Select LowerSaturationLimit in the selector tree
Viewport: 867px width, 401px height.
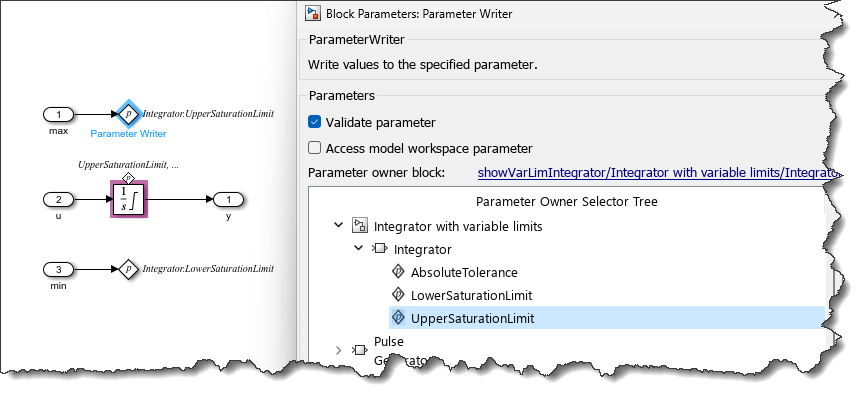coord(472,295)
